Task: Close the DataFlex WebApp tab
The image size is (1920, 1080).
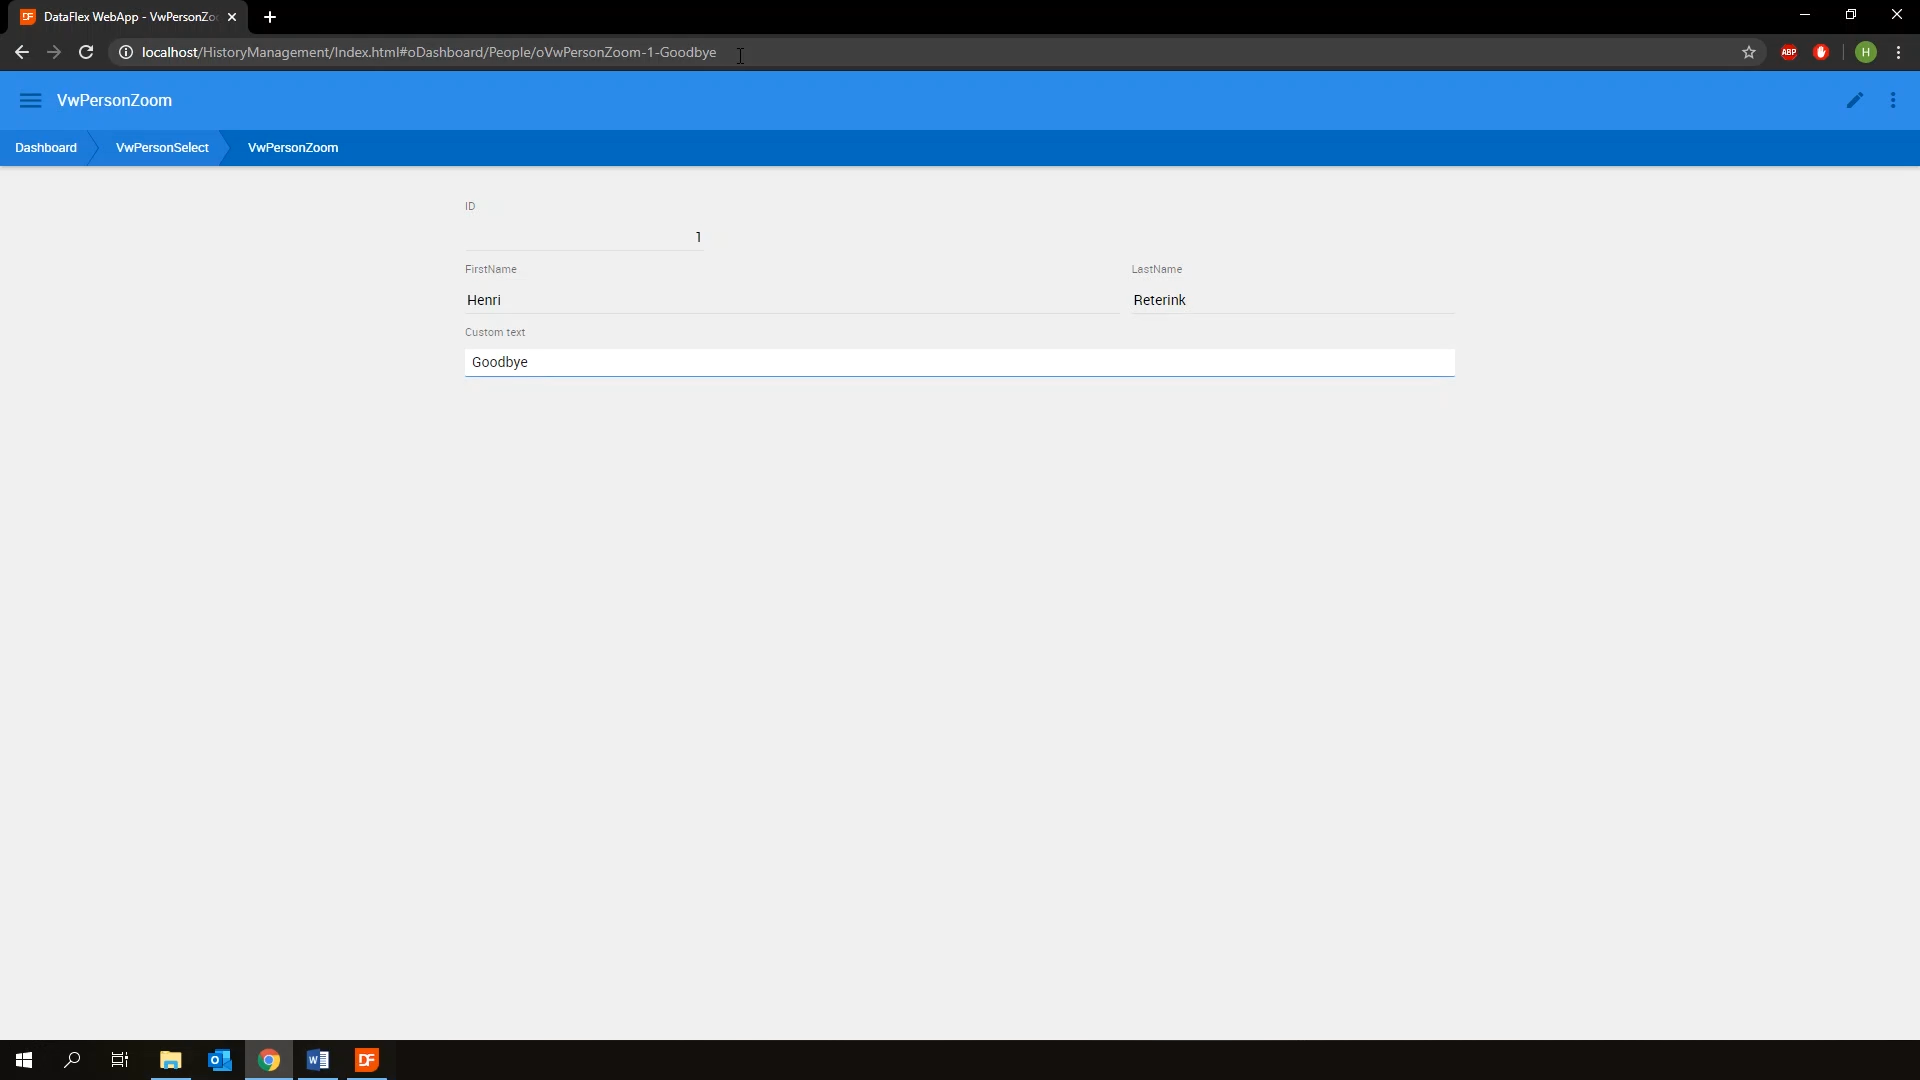Action: pyautogui.click(x=232, y=17)
